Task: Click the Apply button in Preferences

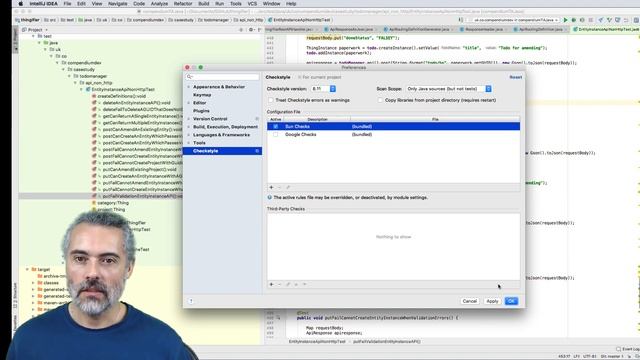Action: [x=492, y=301]
